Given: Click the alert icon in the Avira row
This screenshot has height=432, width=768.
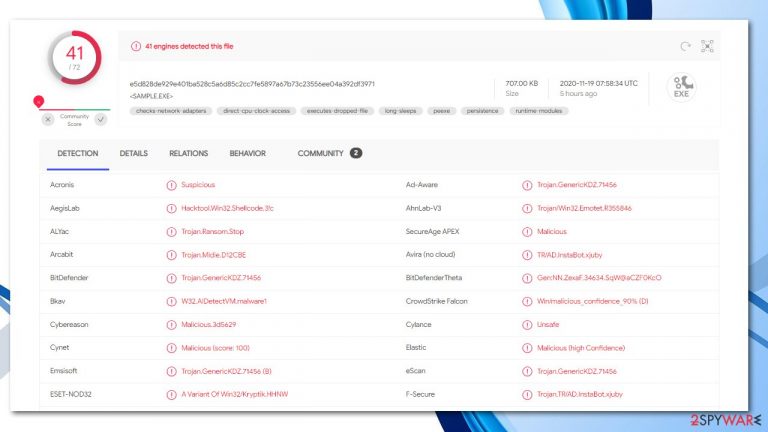Looking at the screenshot, I should [527, 255].
